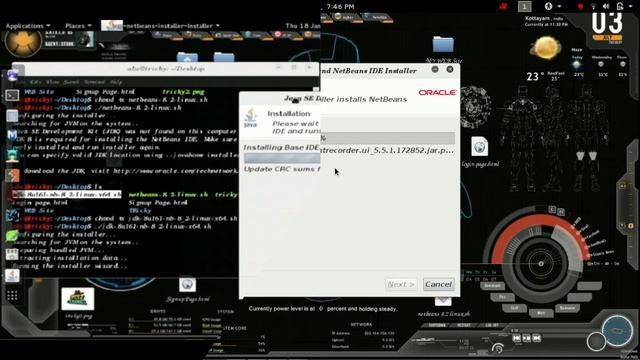Minimize the NetBeans IDE Installer window
Image resolution: width=640 pixels, height=360 pixels.
pyautogui.click(x=435, y=69)
